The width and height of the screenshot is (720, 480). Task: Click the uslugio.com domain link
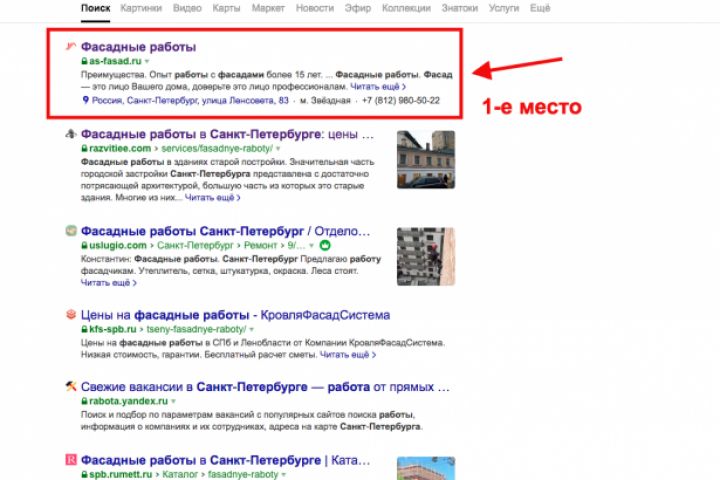tap(118, 245)
